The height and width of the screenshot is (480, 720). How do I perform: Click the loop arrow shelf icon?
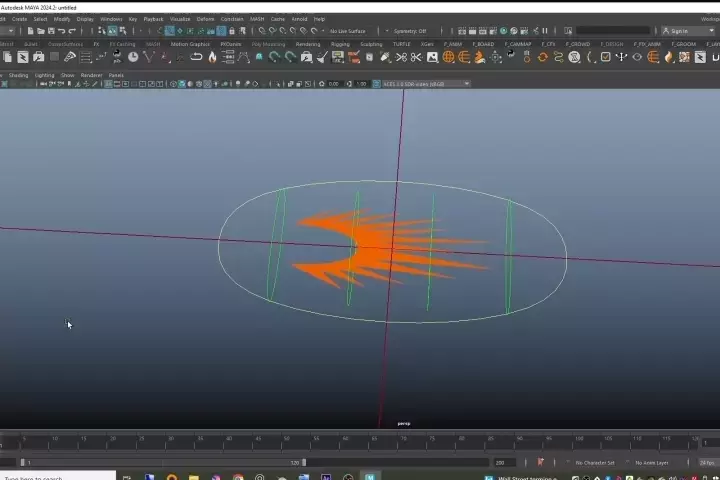pos(196,57)
